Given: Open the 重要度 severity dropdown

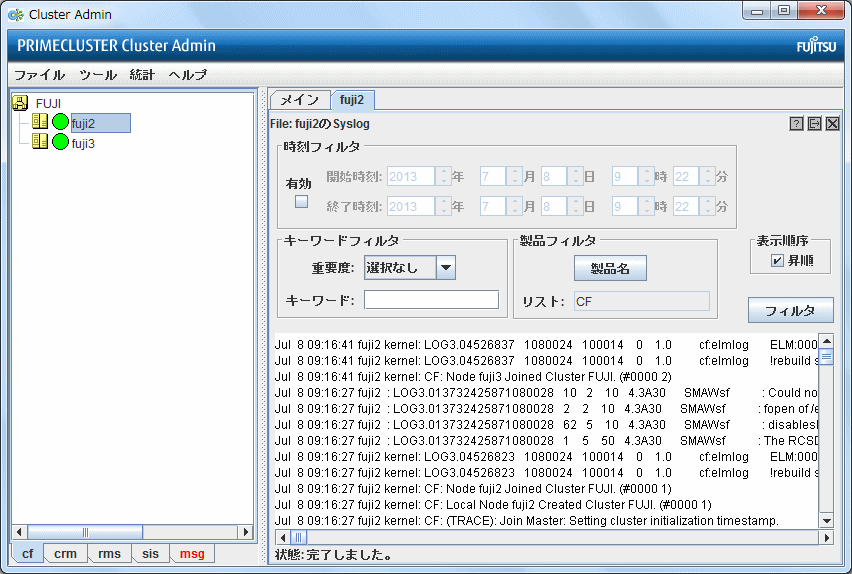Looking at the screenshot, I should [x=446, y=267].
